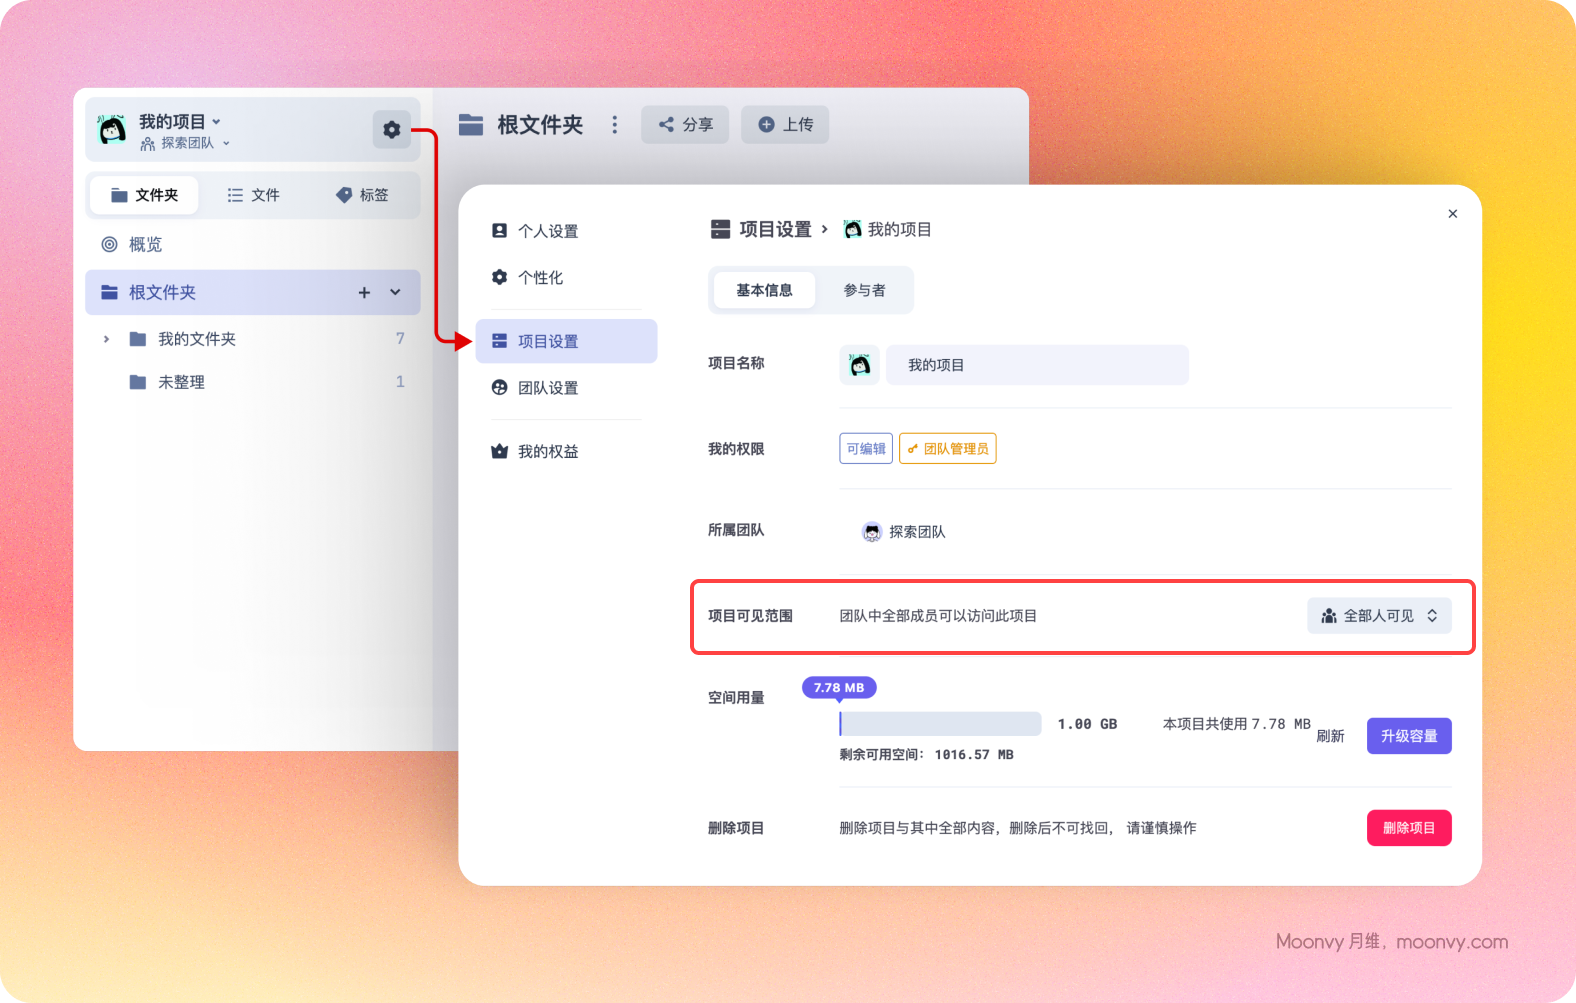1576x1003 pixels.
Task: Click the red 删除项目 button
Action: (1408, 828)
